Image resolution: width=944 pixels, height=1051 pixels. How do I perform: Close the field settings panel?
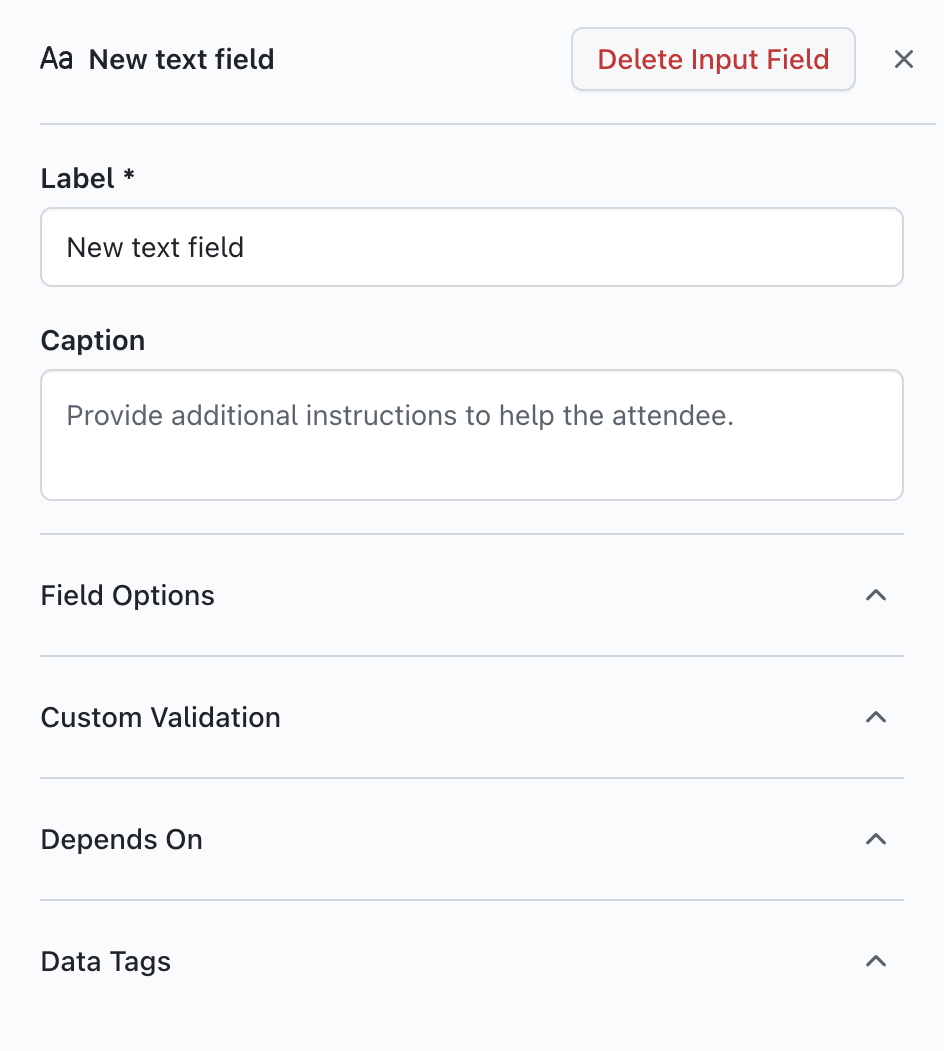pyautogui.click(x=904, y=60)
